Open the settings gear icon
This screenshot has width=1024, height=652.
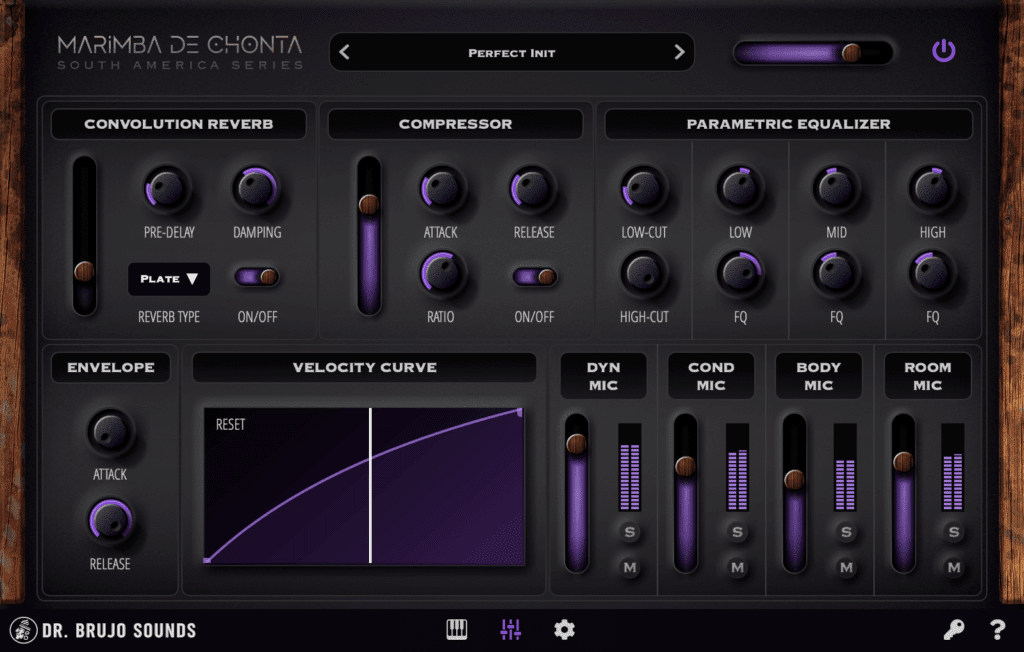click(564, 629)
